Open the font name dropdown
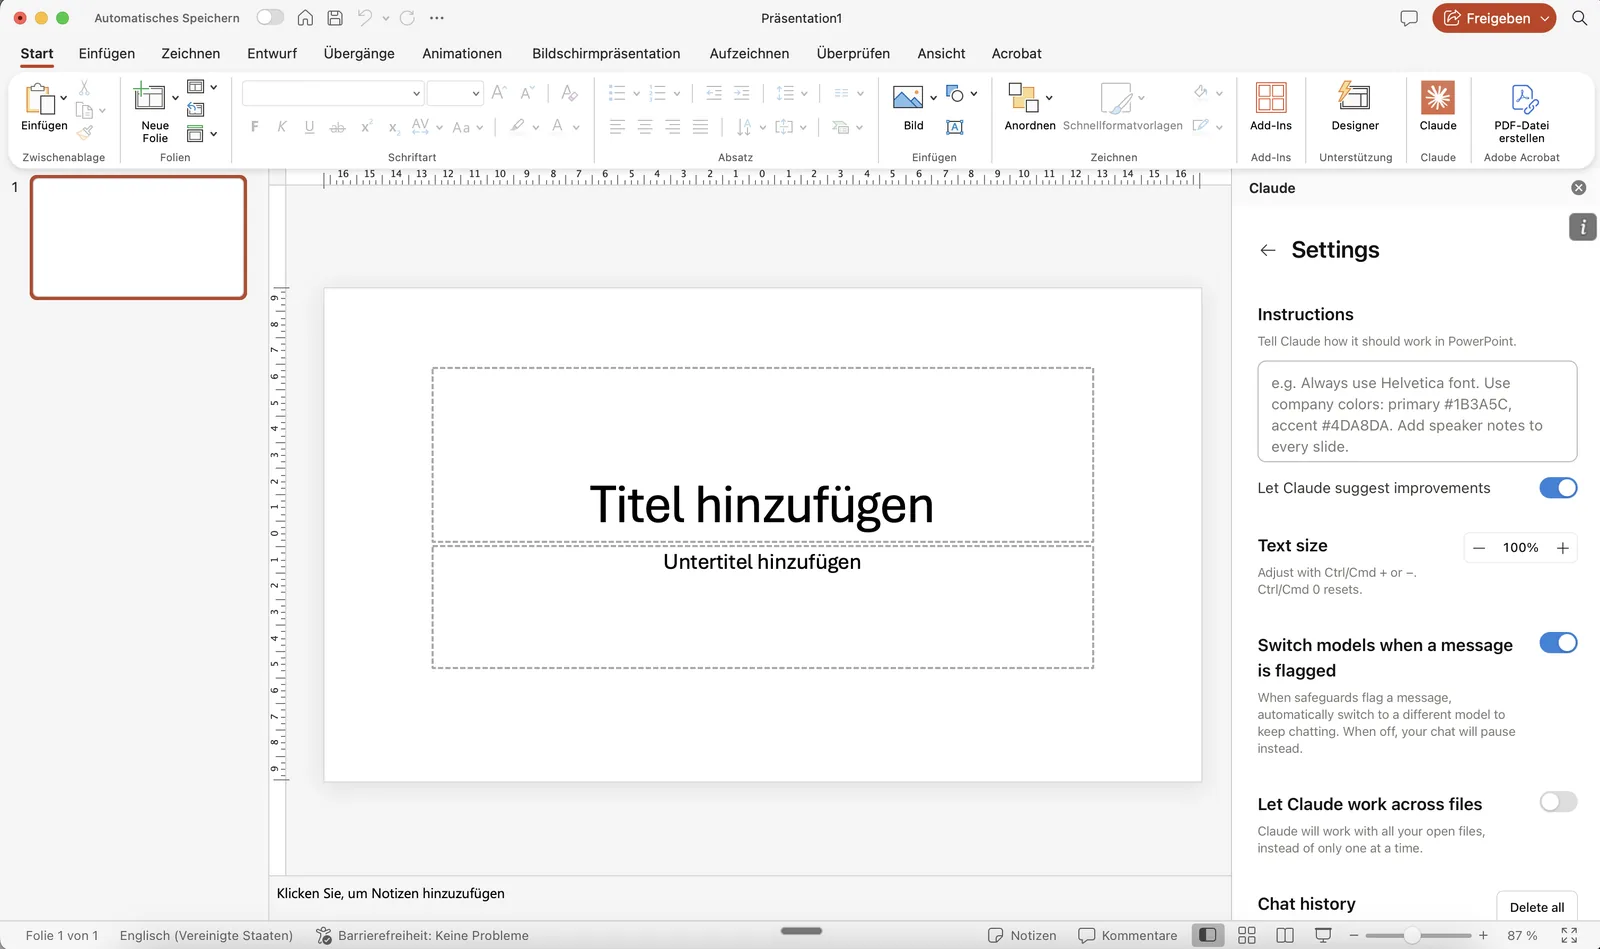This screenshot has height=949, width=1600. coord(416,93)
